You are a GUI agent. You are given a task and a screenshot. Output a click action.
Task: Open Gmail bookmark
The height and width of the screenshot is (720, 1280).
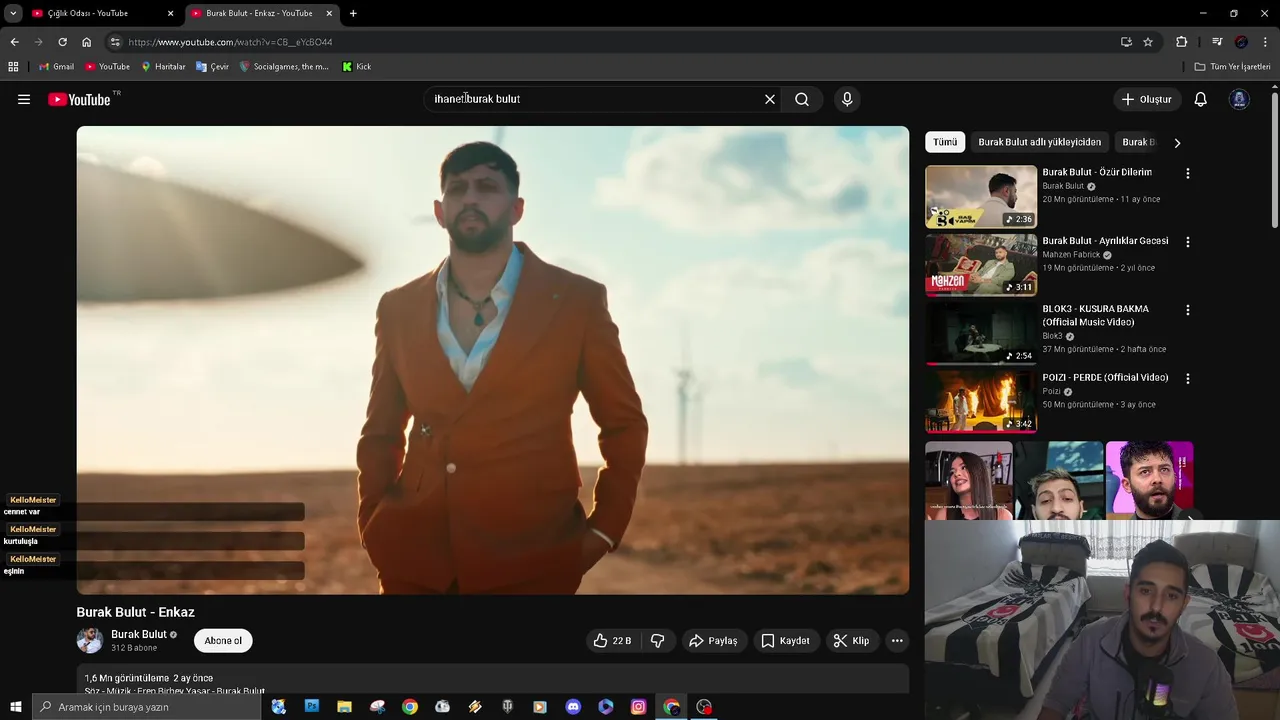coord(56,67)
